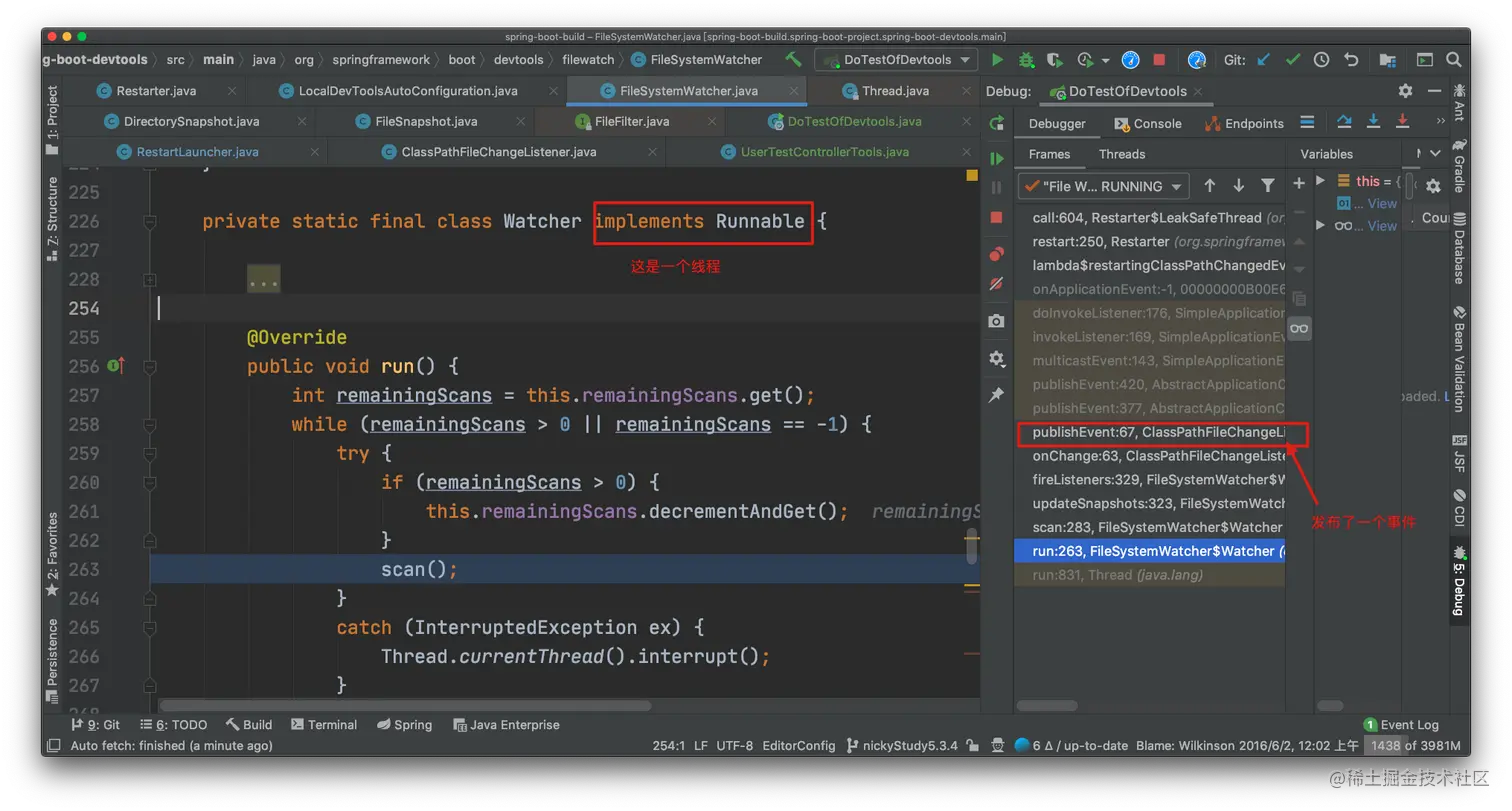Open Event Log
1512x811 pixels.
1401,725
